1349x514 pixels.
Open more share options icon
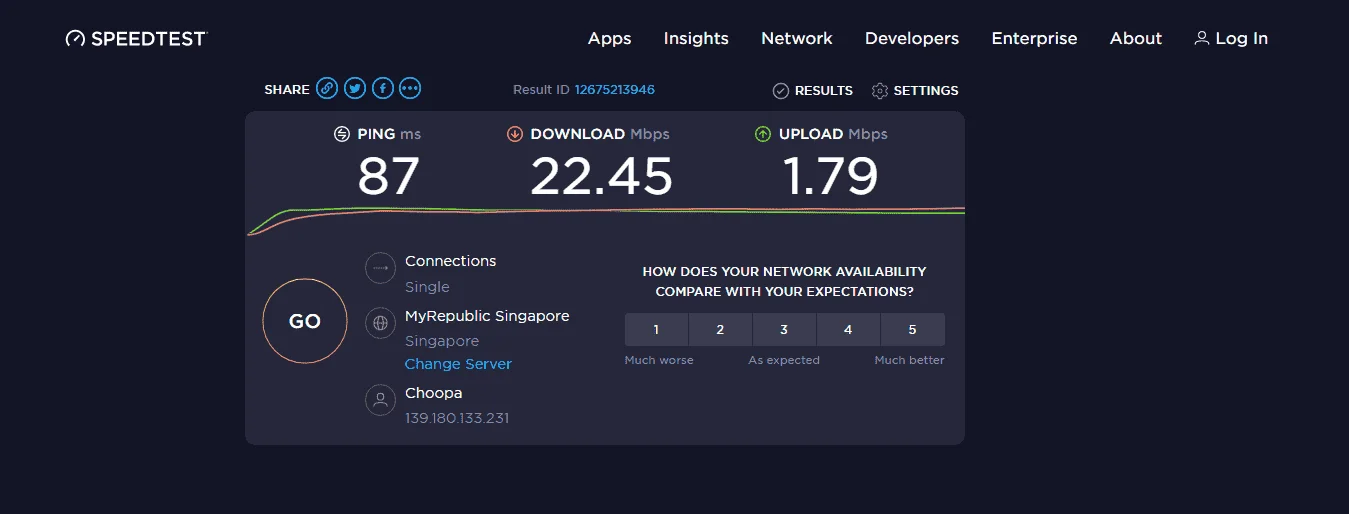coord(410,89)
